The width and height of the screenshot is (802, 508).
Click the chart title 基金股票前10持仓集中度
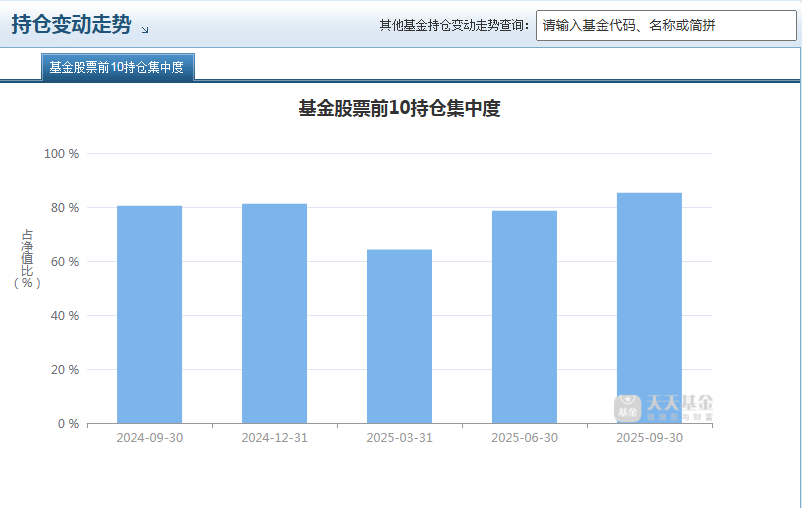point(399,108)
